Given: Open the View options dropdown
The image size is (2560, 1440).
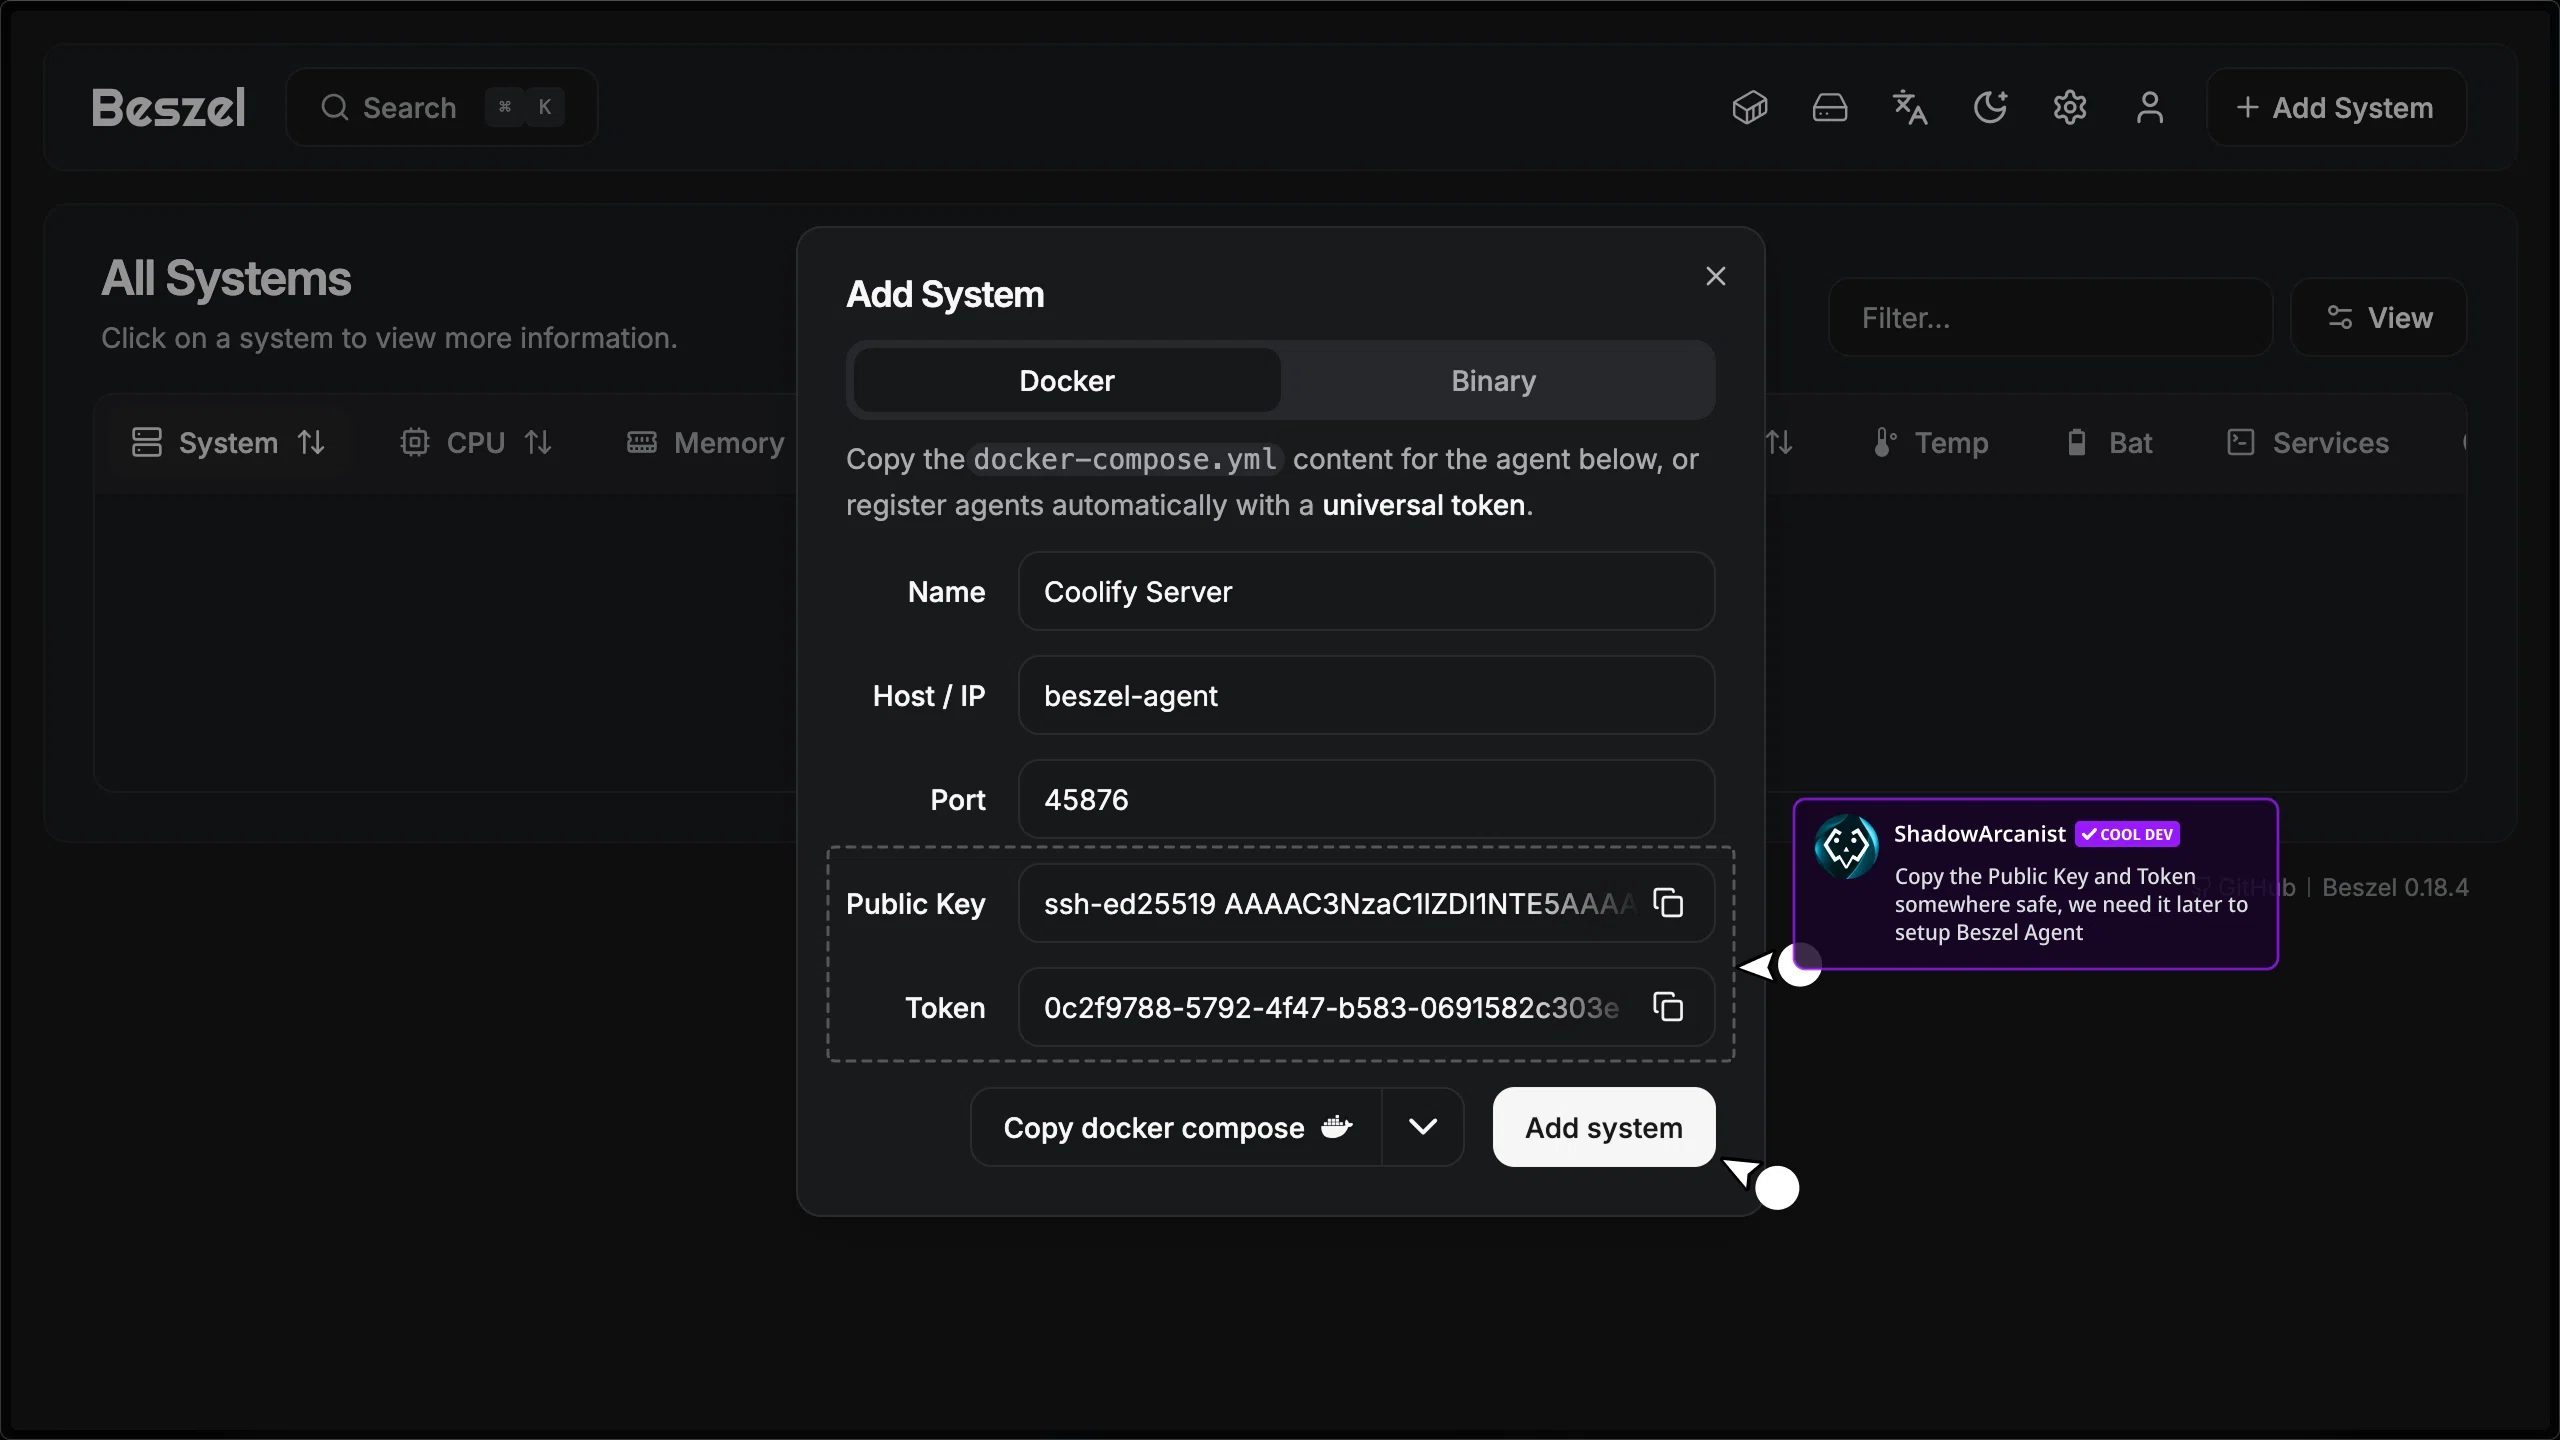Looking at the screenshot, I should pos(2379,318).
